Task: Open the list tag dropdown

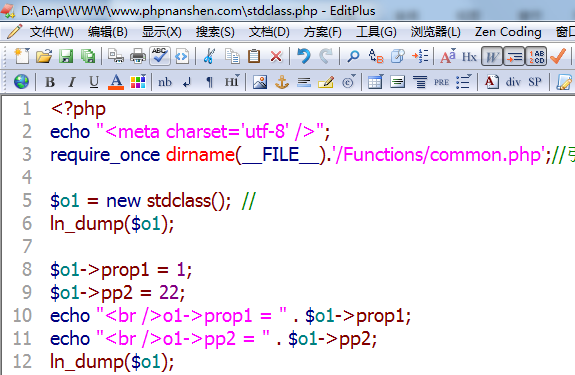Action: pos(464,82)
